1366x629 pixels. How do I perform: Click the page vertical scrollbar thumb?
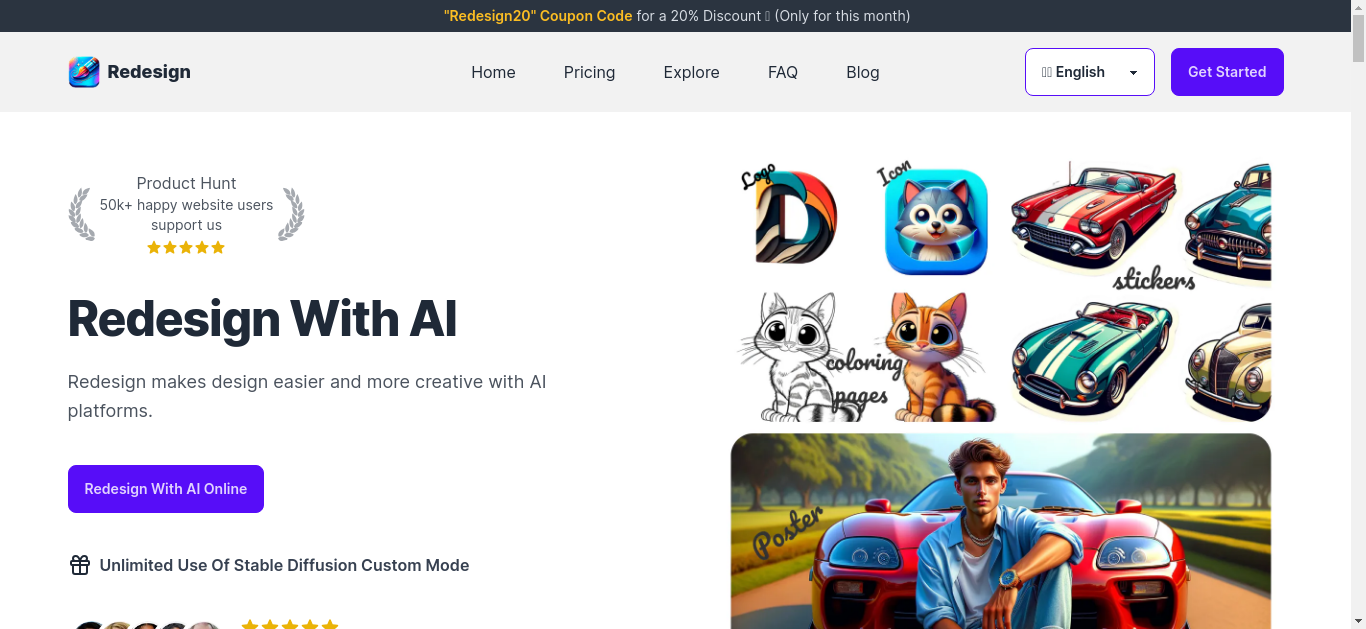1358,45
